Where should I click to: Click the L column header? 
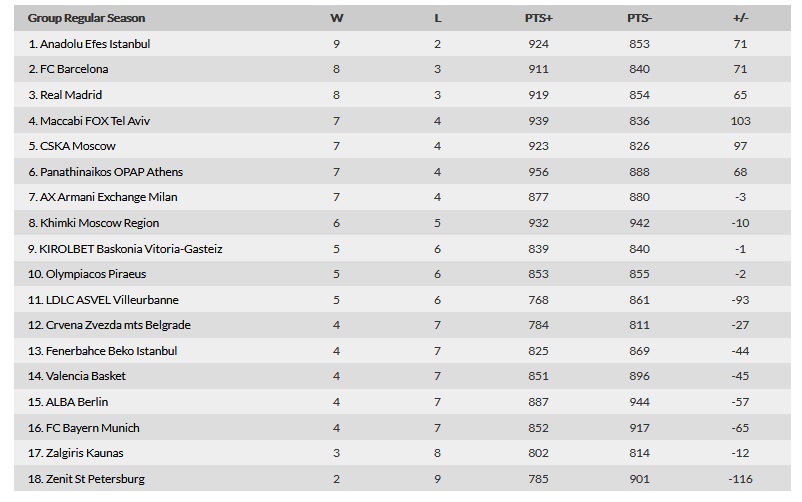[437, 18]
